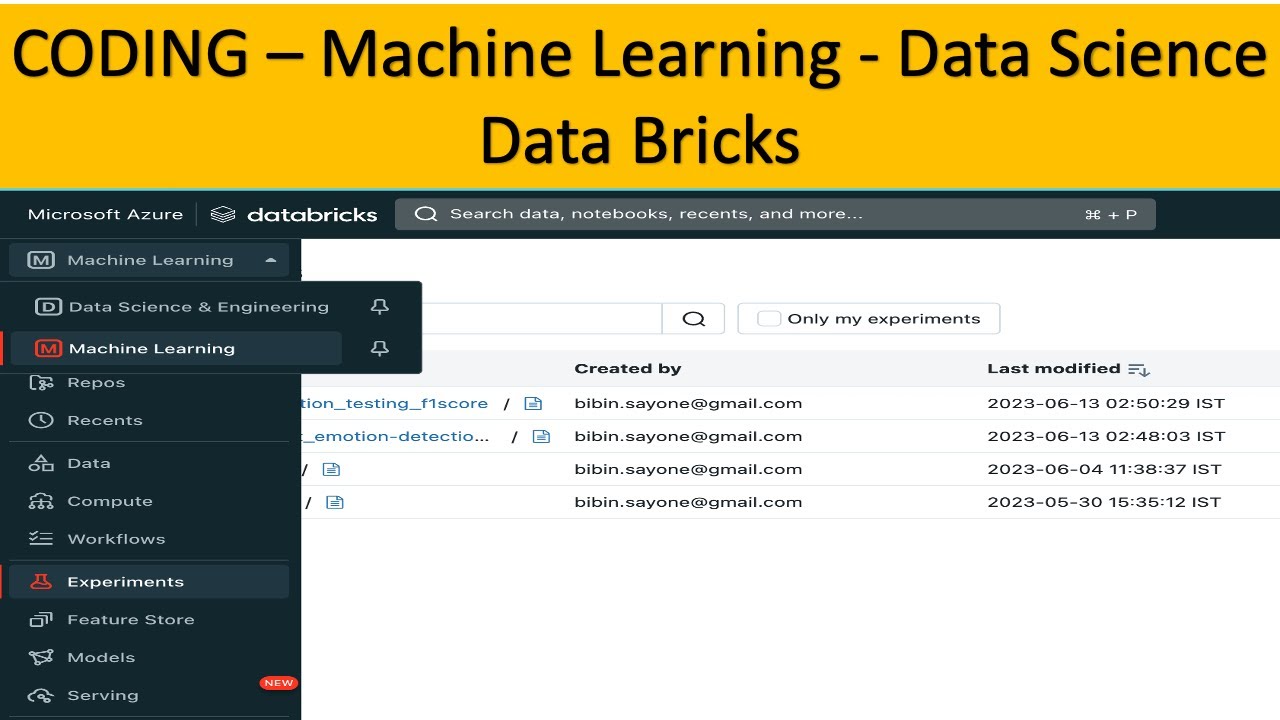Screen dimensions: 1280x720
Task: Open the Compute section in sidebar
Action: 109,501
